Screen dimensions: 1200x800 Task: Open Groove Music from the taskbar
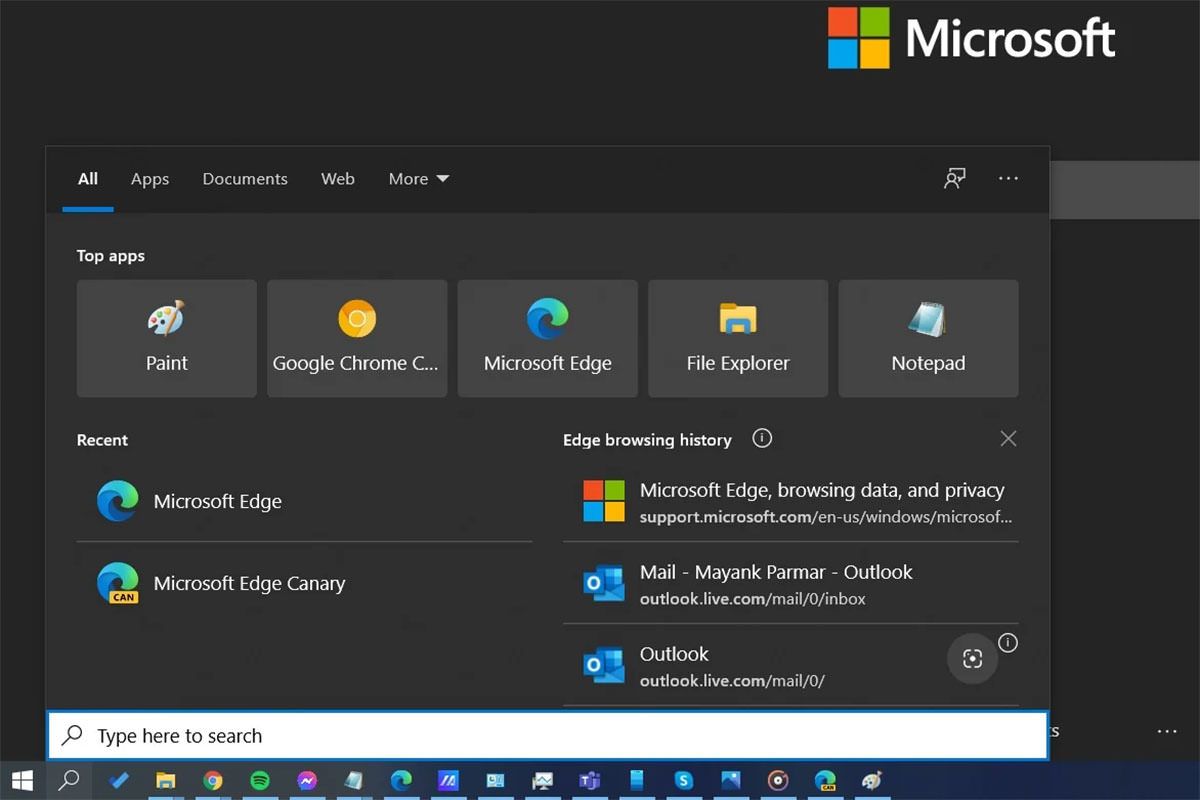pyautogui.click(x=778, y=780)
